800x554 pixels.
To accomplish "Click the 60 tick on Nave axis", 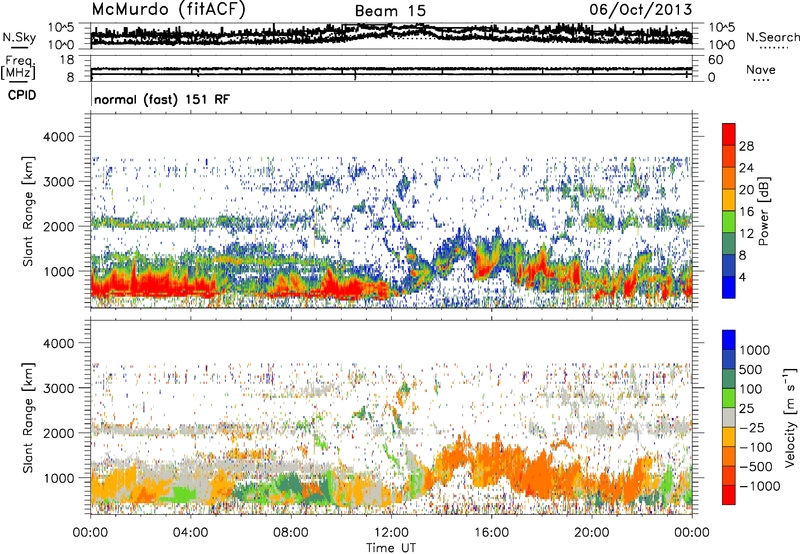I will [x=716, y=60].
